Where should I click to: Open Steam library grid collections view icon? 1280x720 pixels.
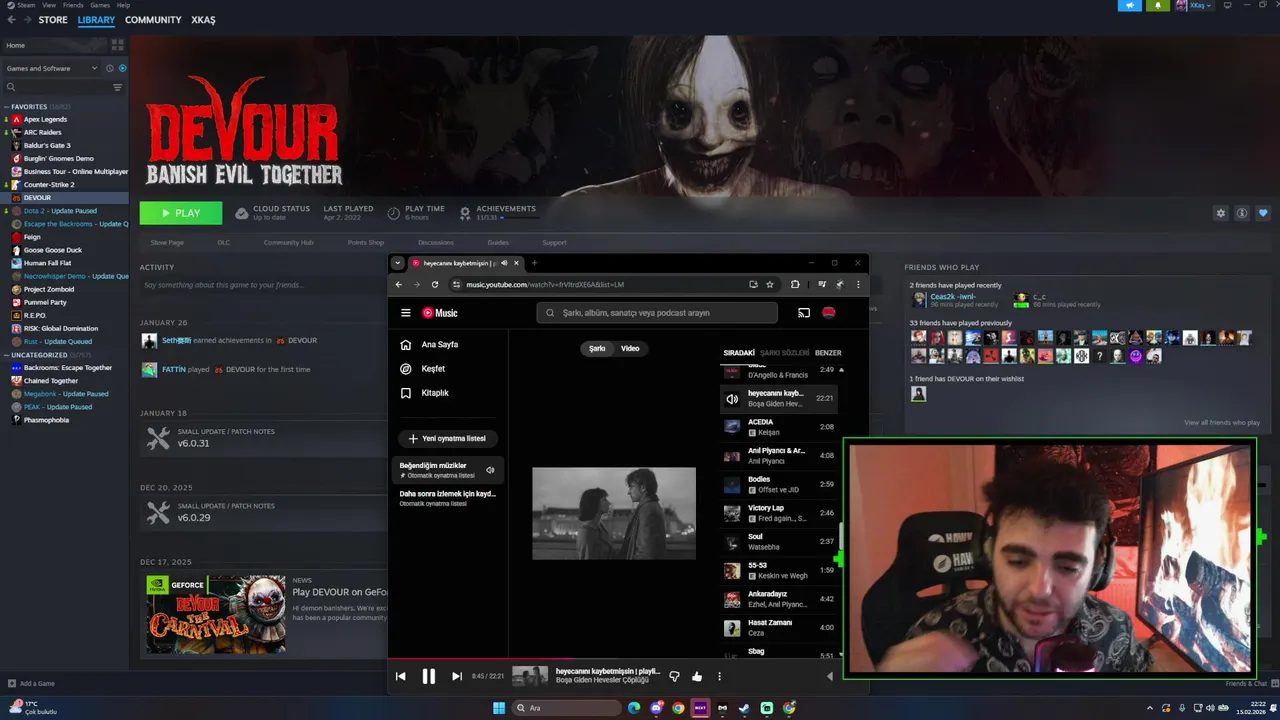[117, 45]
